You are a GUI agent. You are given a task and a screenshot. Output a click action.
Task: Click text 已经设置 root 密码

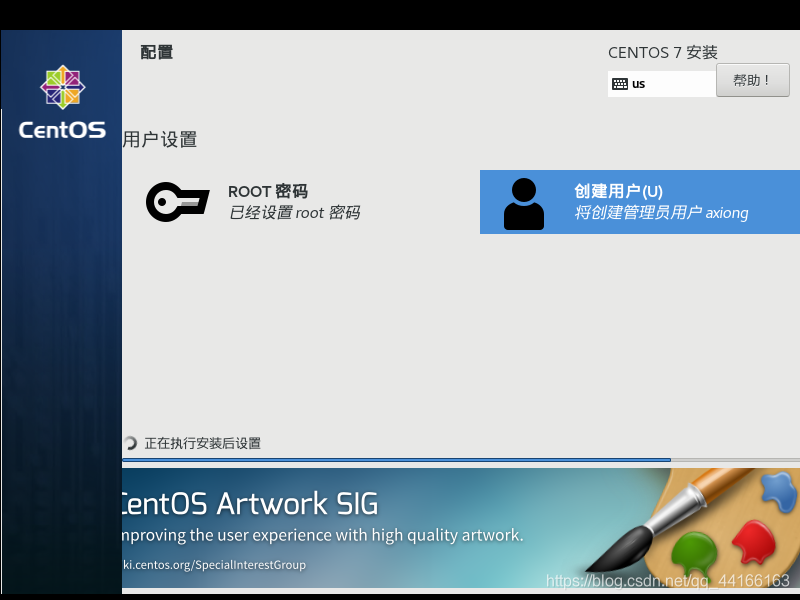pyautogui.click(x=294, y=212)
